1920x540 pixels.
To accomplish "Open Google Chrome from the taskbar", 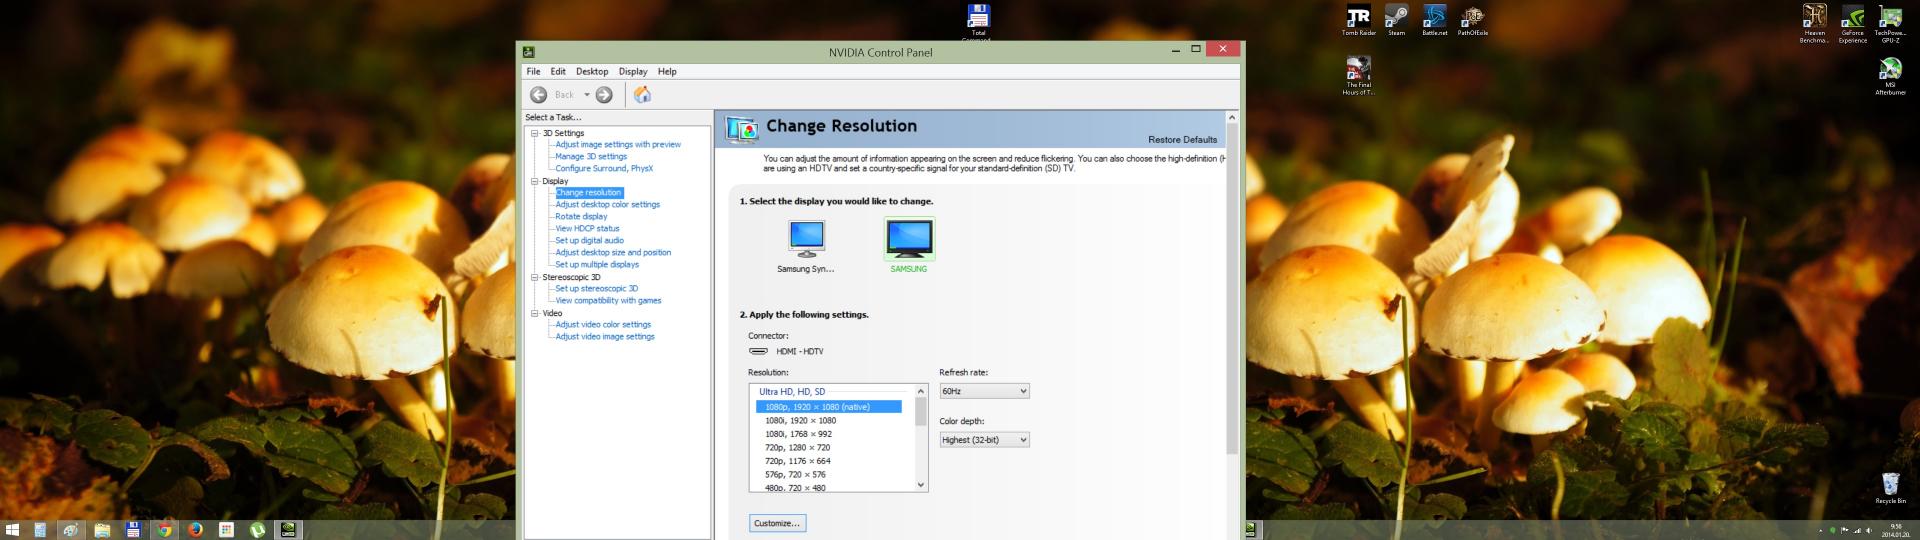I will coord(164,530).
